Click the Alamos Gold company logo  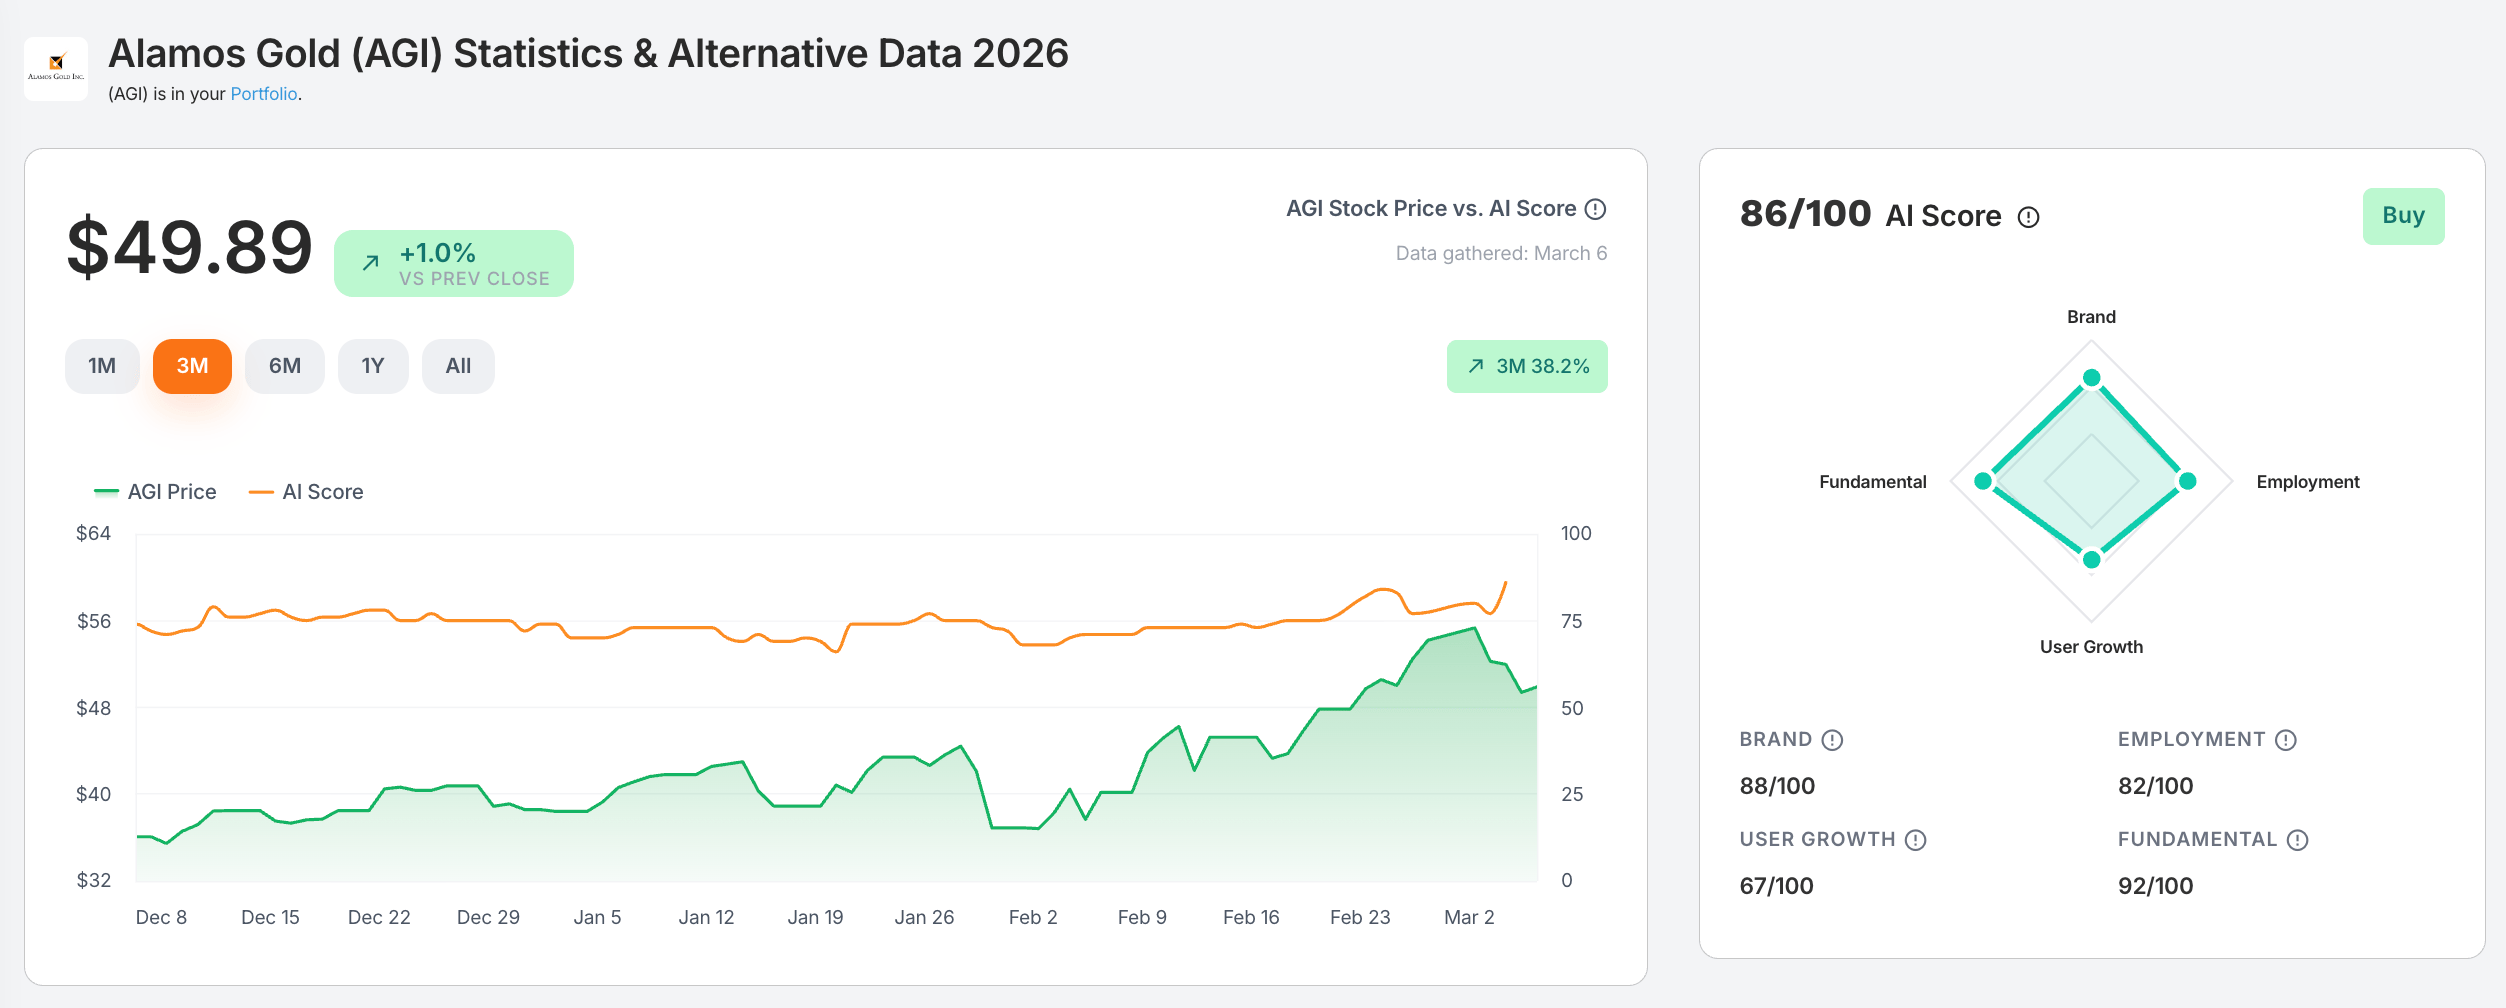(x=56, y=68)
